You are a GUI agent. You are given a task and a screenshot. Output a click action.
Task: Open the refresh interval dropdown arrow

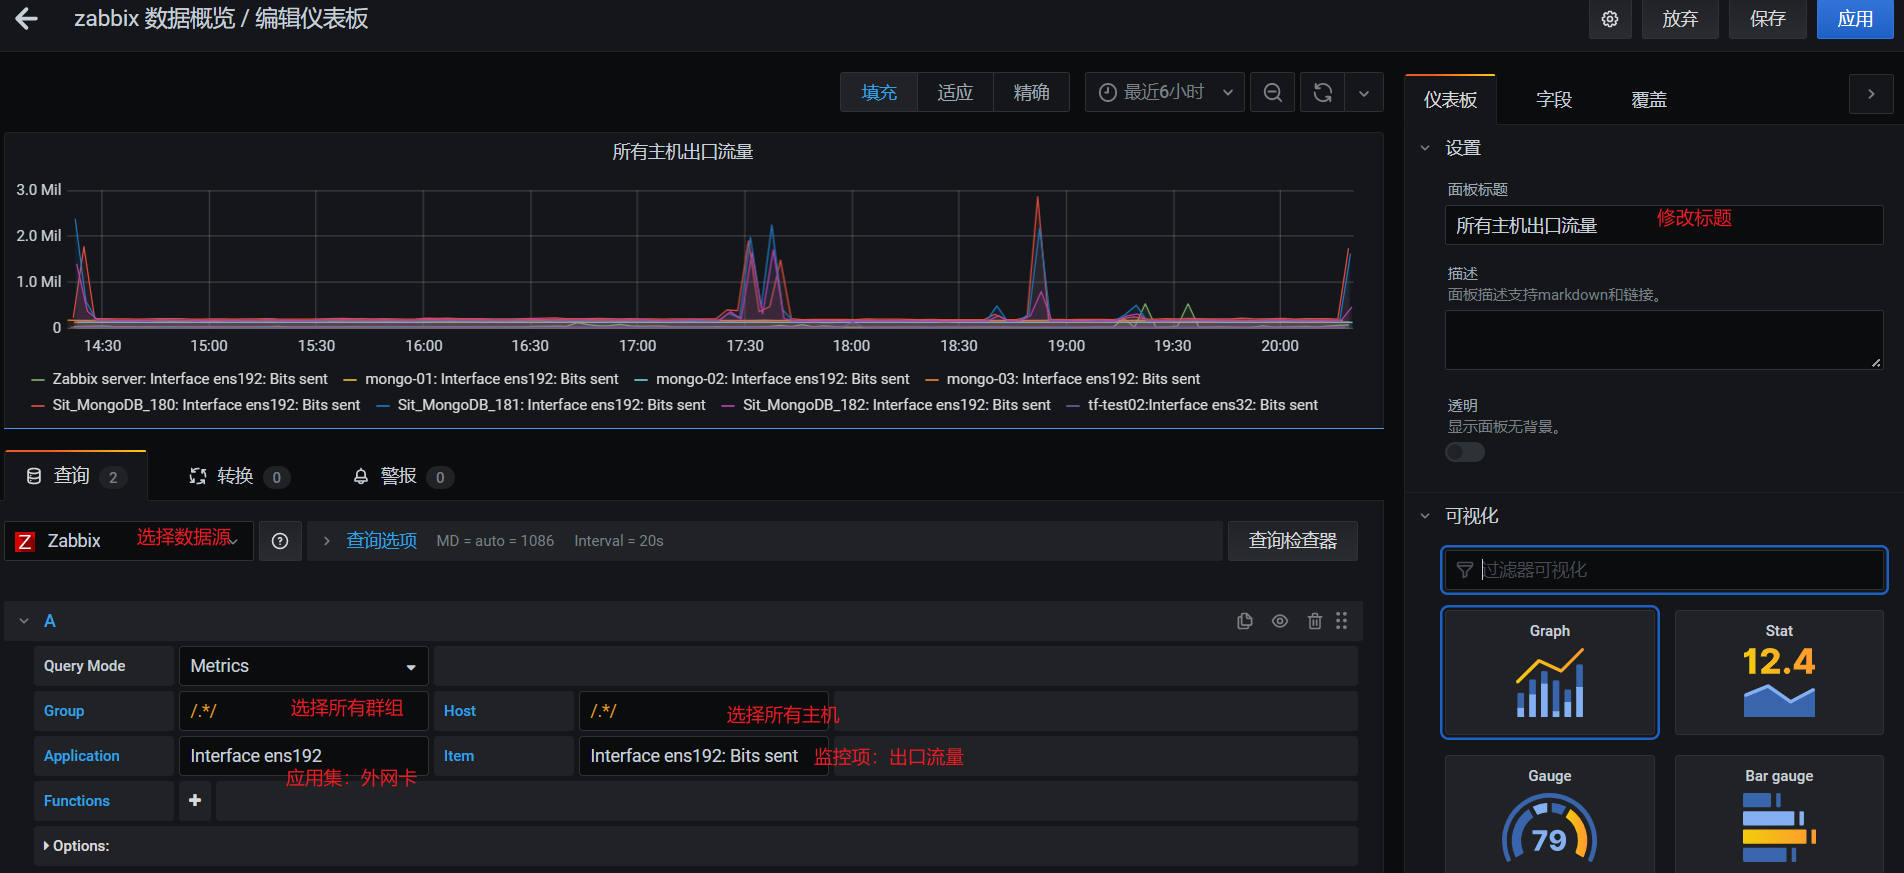(1364, 92)
